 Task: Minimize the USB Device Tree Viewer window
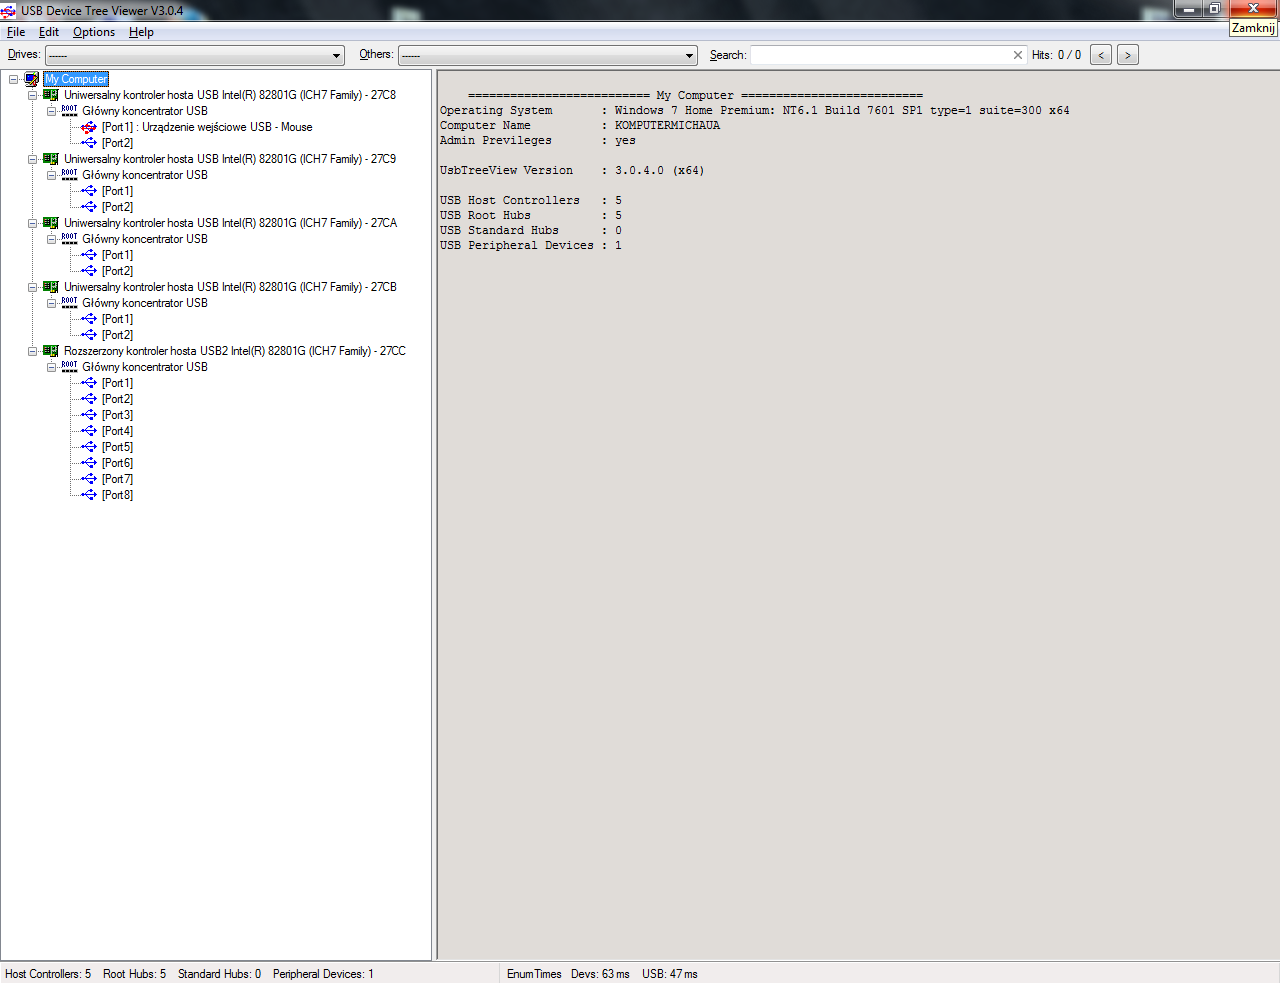point(1188,9)
